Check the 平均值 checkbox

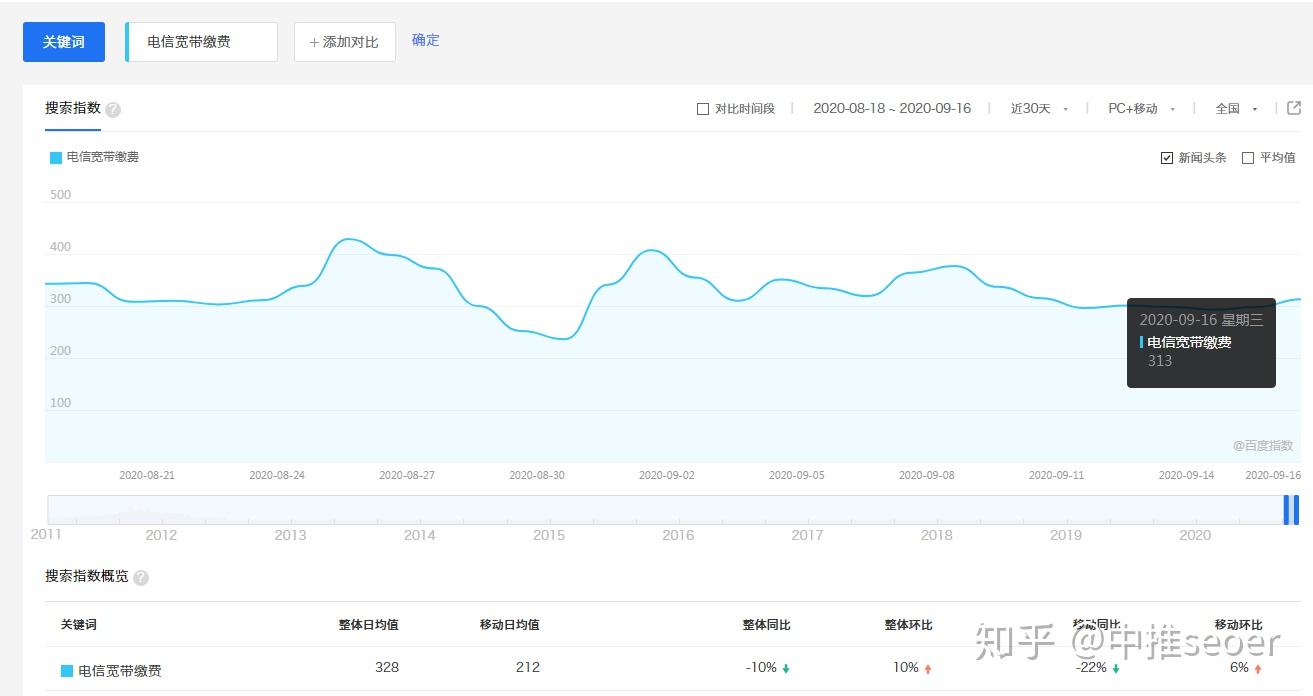click(1248, 158)
